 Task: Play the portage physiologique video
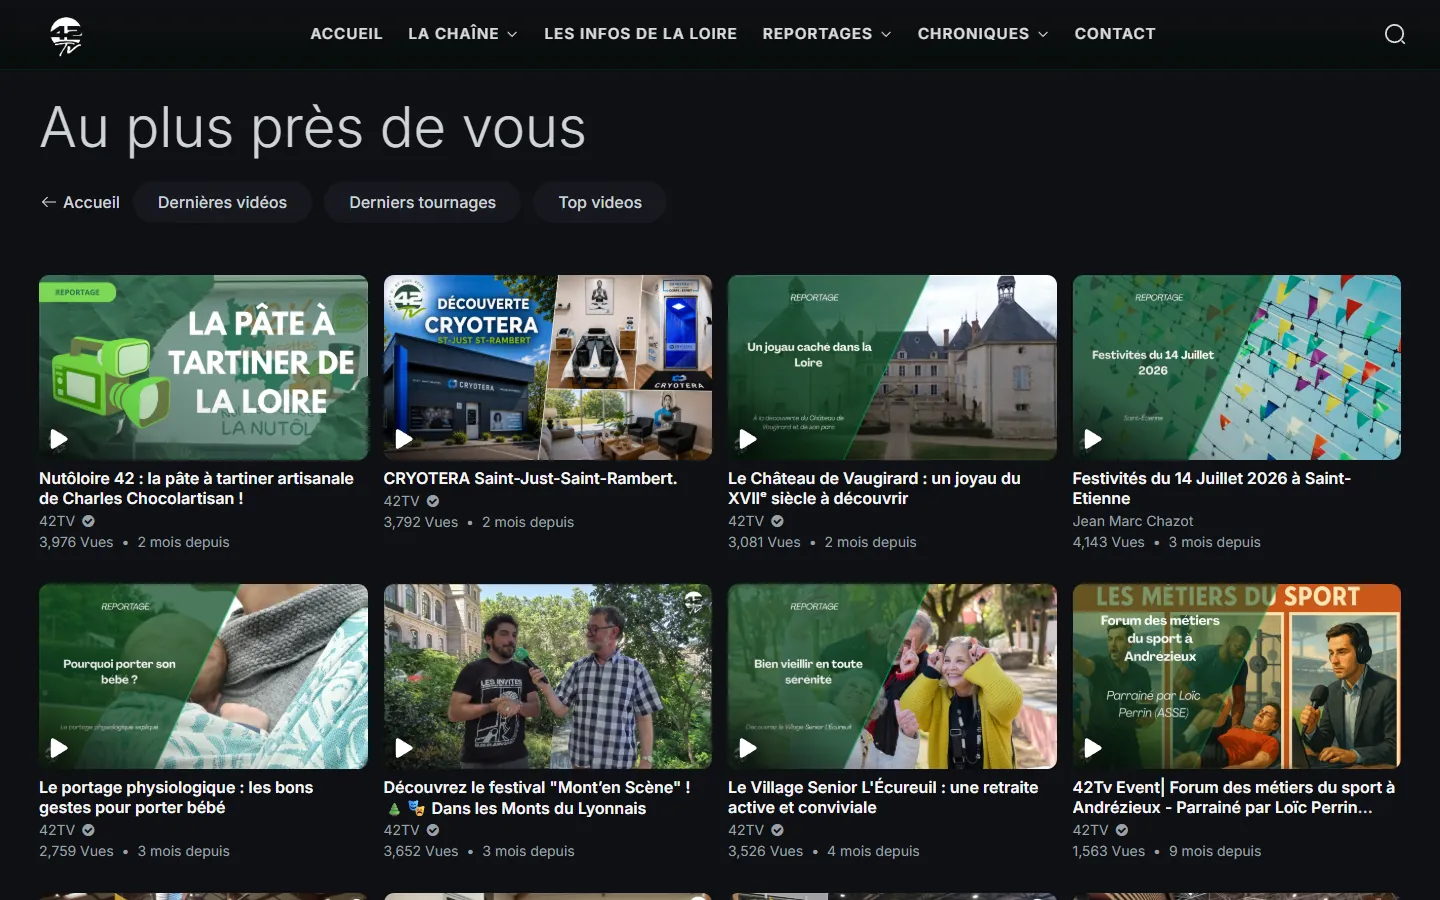(x=59, y=748)
